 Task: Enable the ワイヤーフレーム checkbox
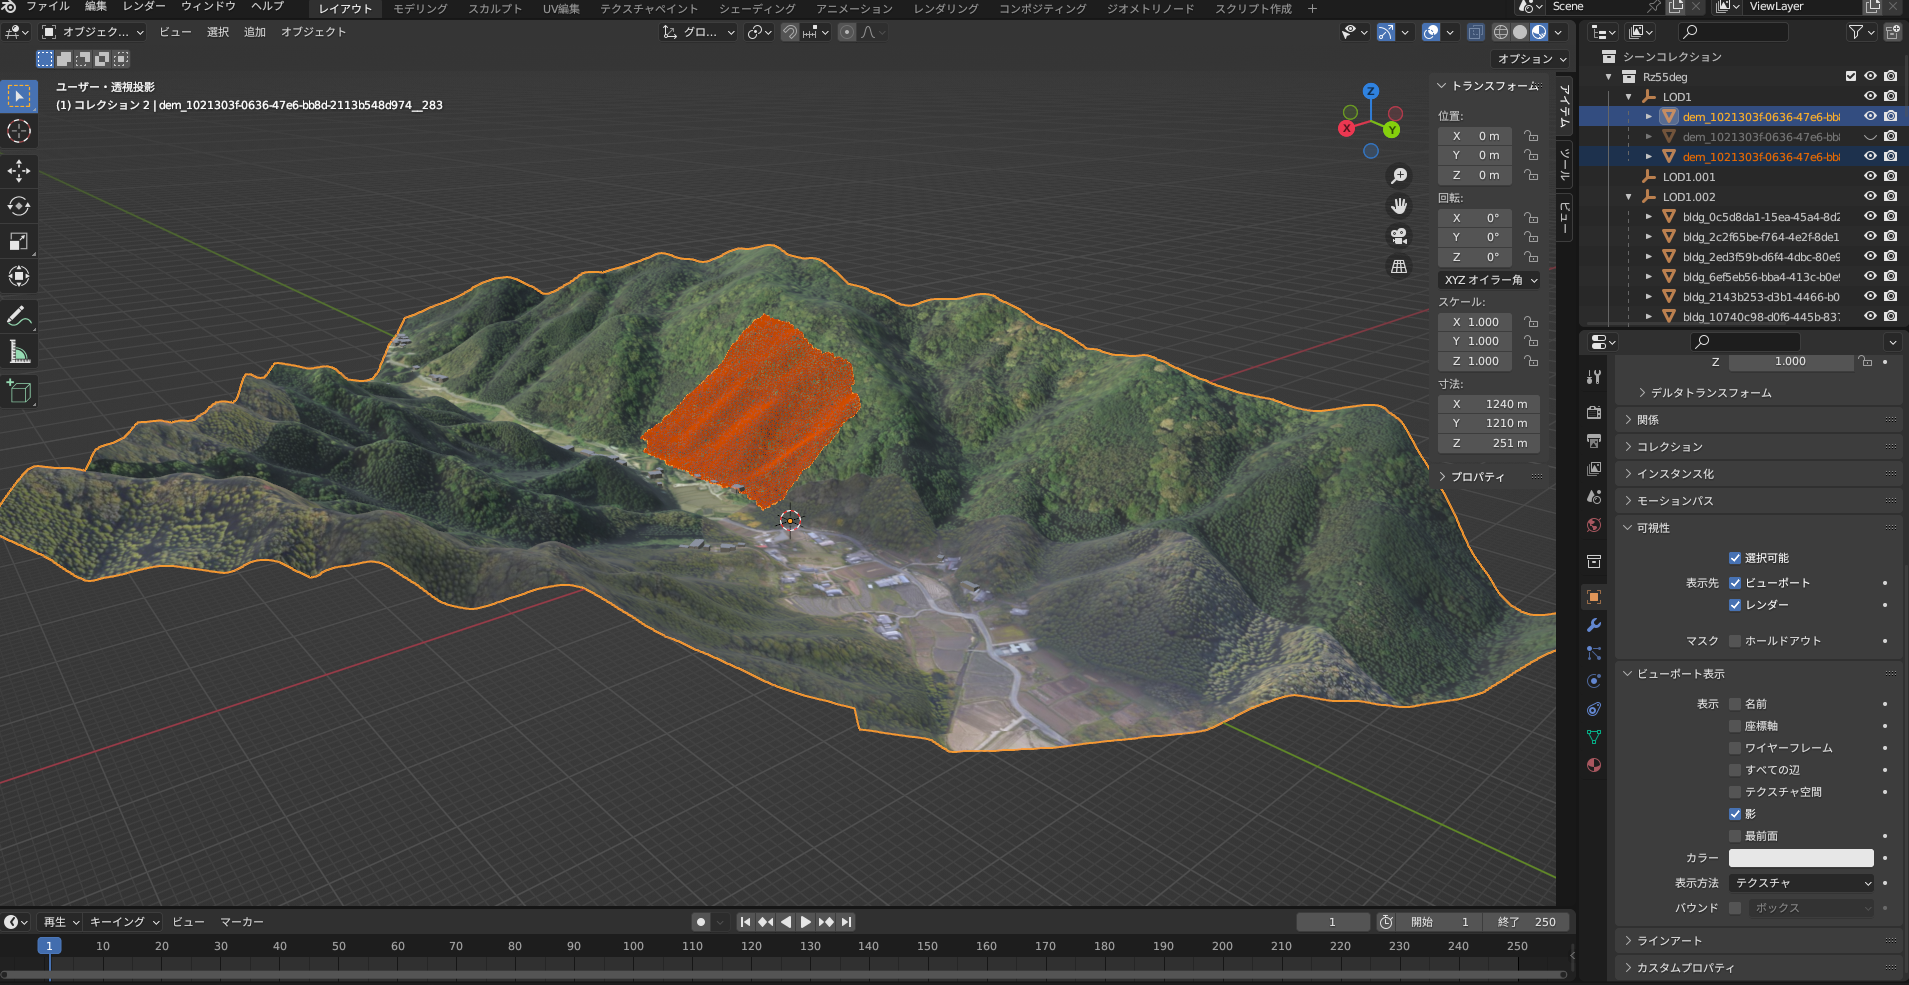[x=1735, y=748]
